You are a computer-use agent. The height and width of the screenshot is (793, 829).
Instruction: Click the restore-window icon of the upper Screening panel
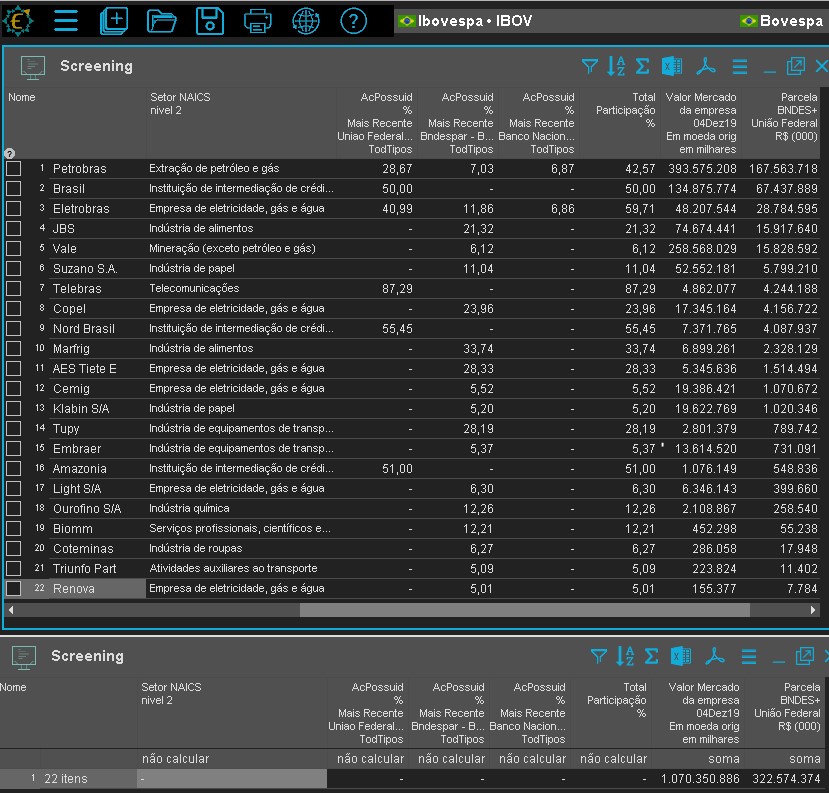[x=796, y=66]
